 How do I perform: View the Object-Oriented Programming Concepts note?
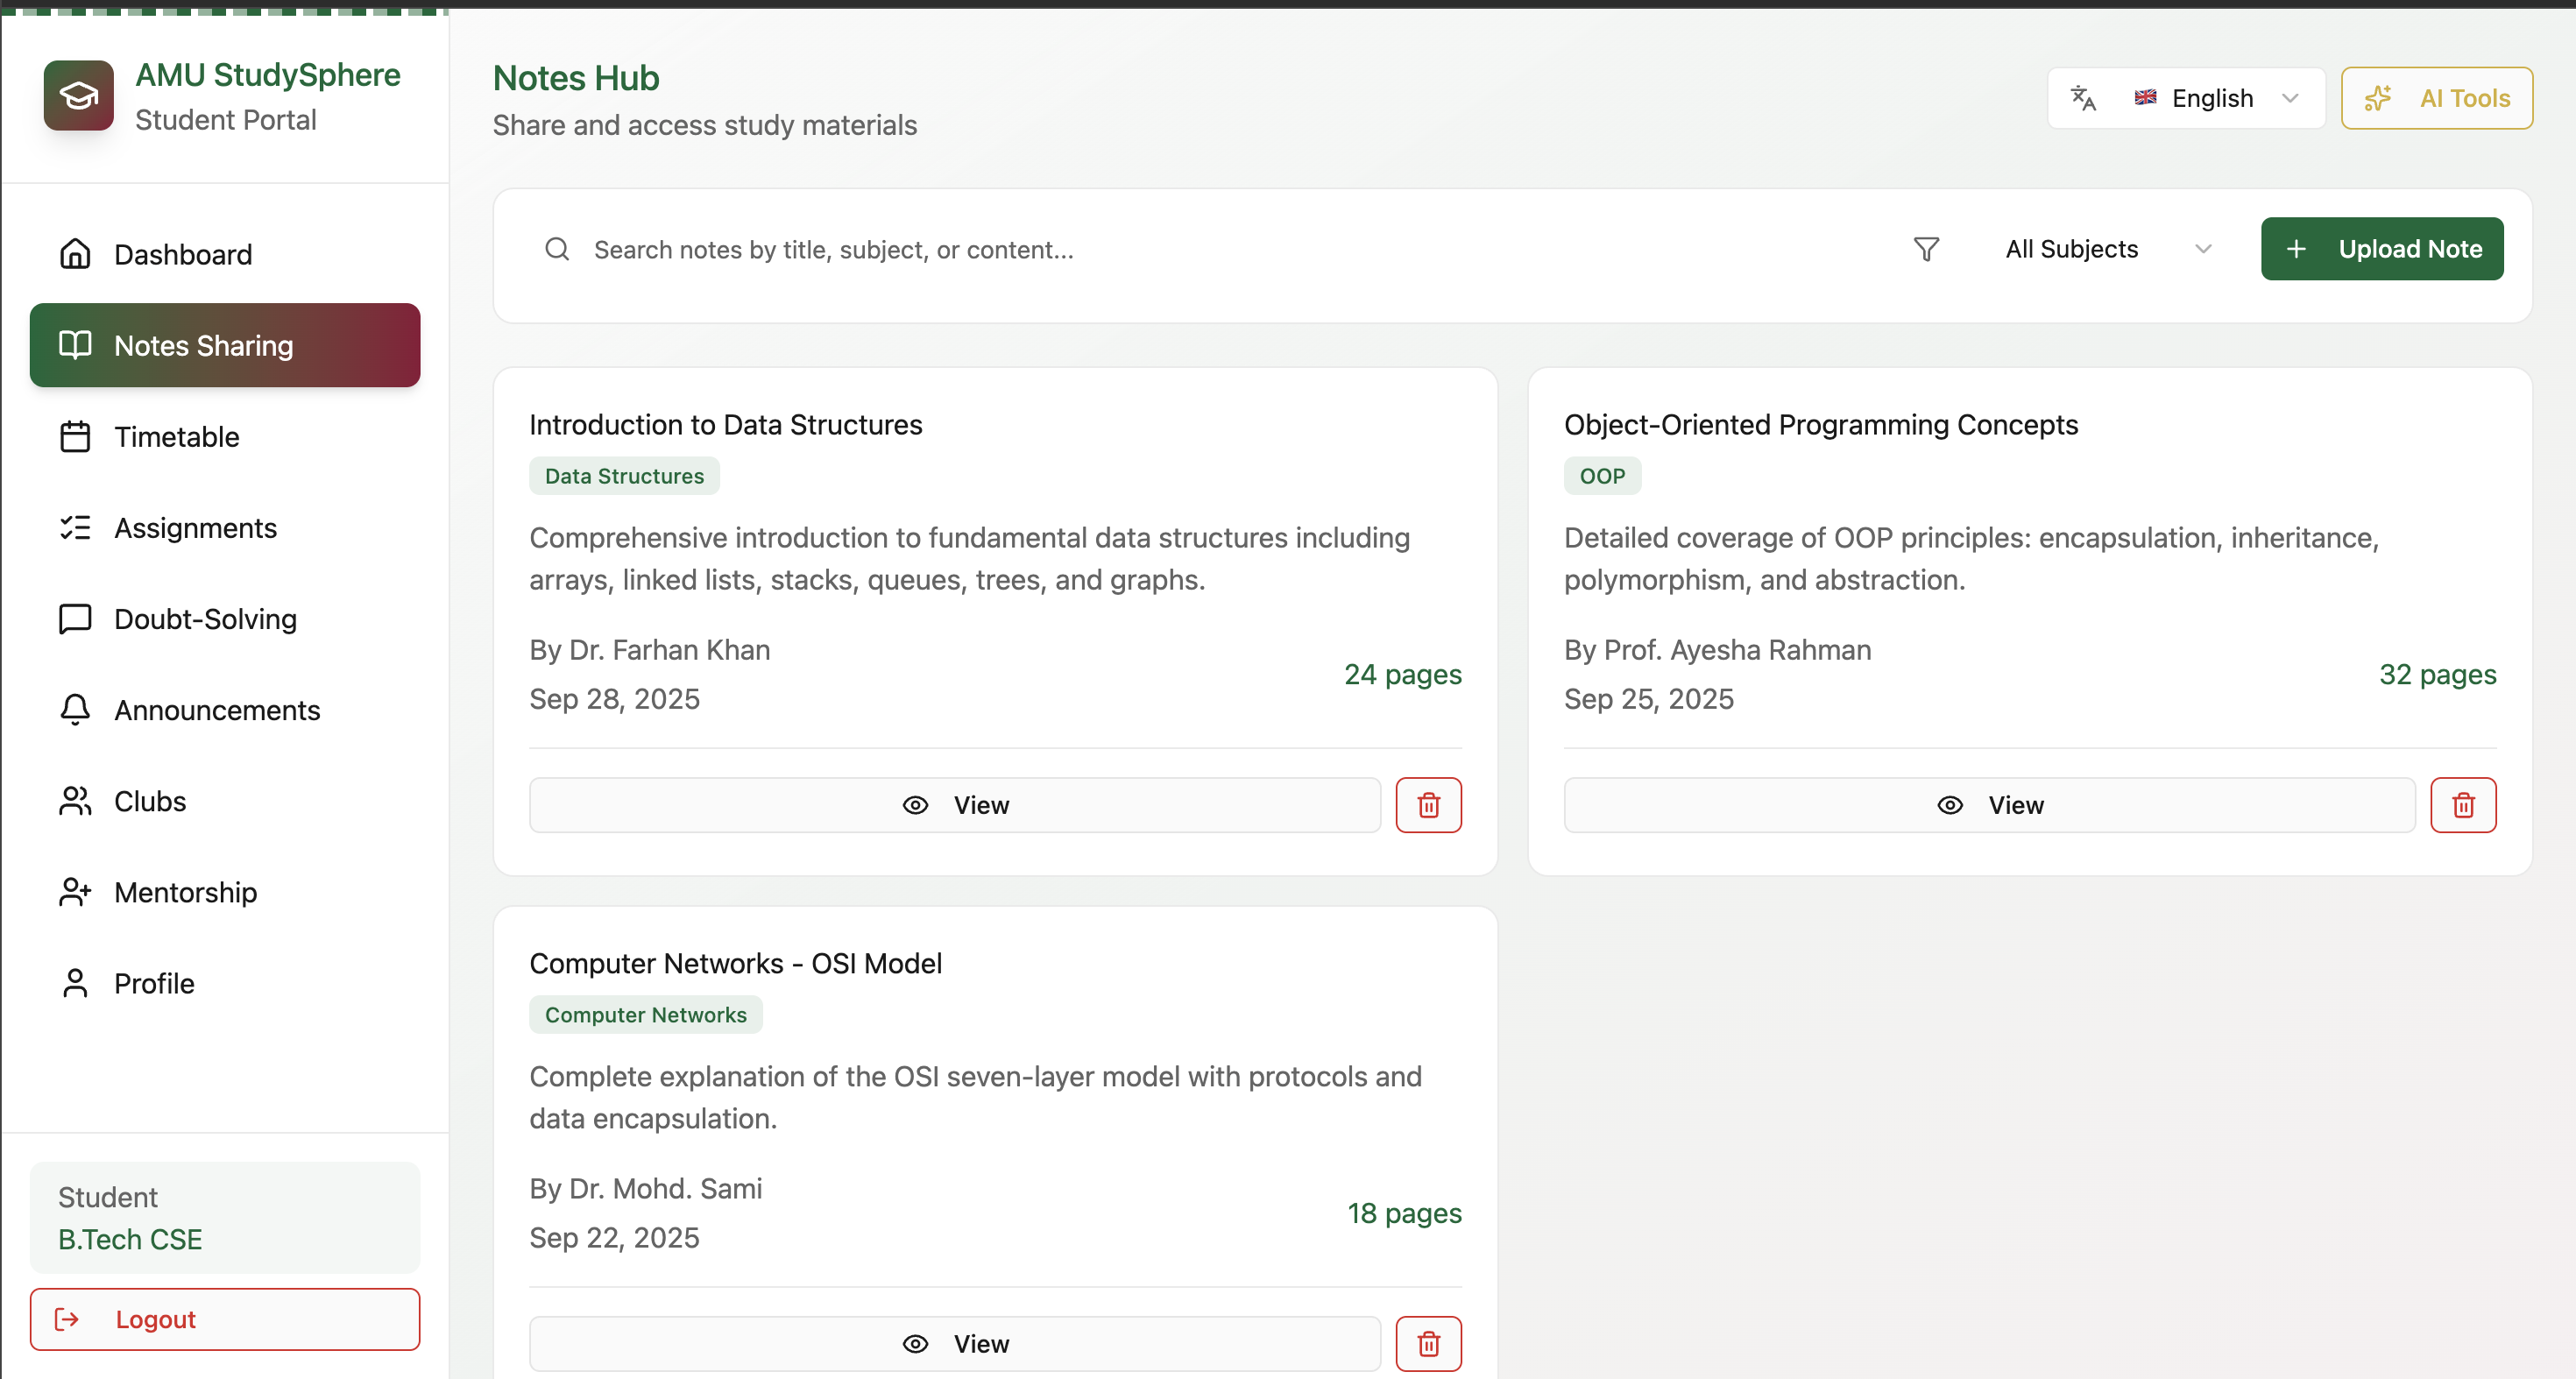(1988, 805)
